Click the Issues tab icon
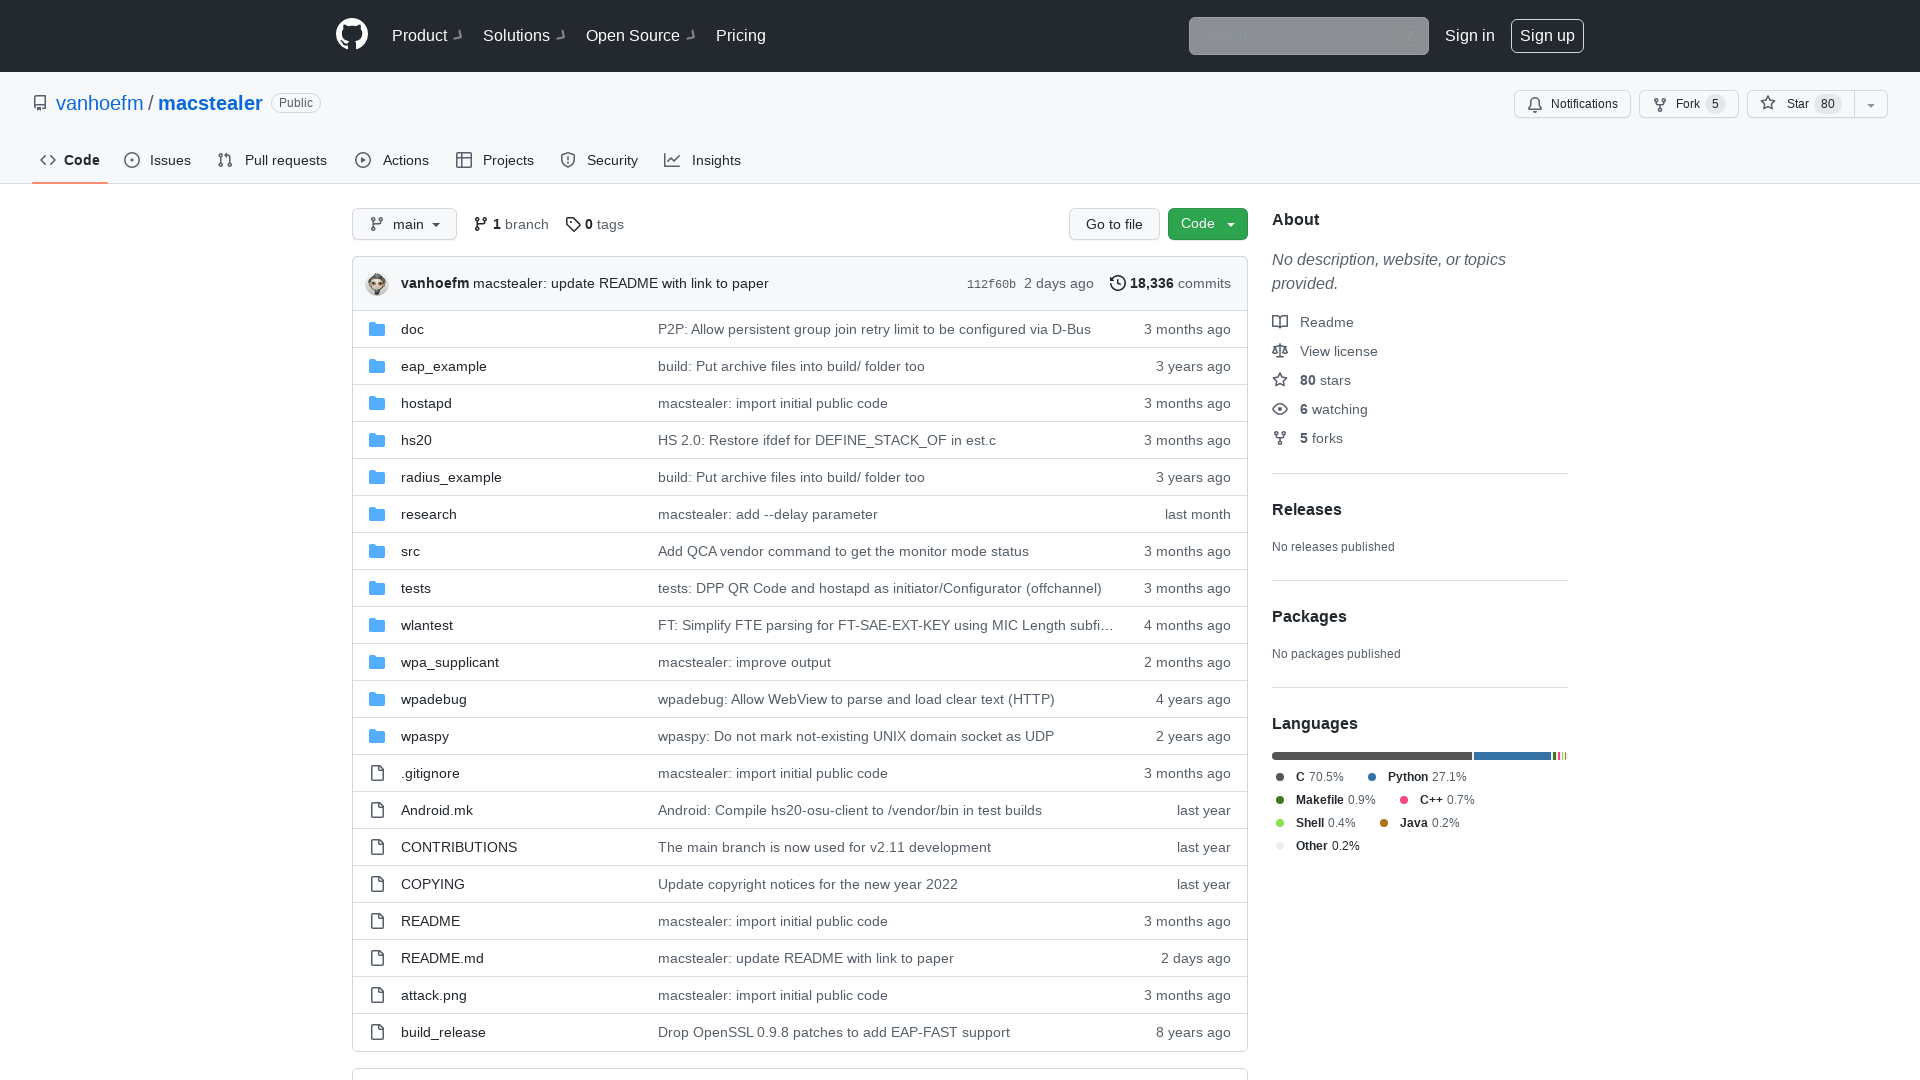The height and width of the screenshot is (1080, 1920). pos(132,160)
